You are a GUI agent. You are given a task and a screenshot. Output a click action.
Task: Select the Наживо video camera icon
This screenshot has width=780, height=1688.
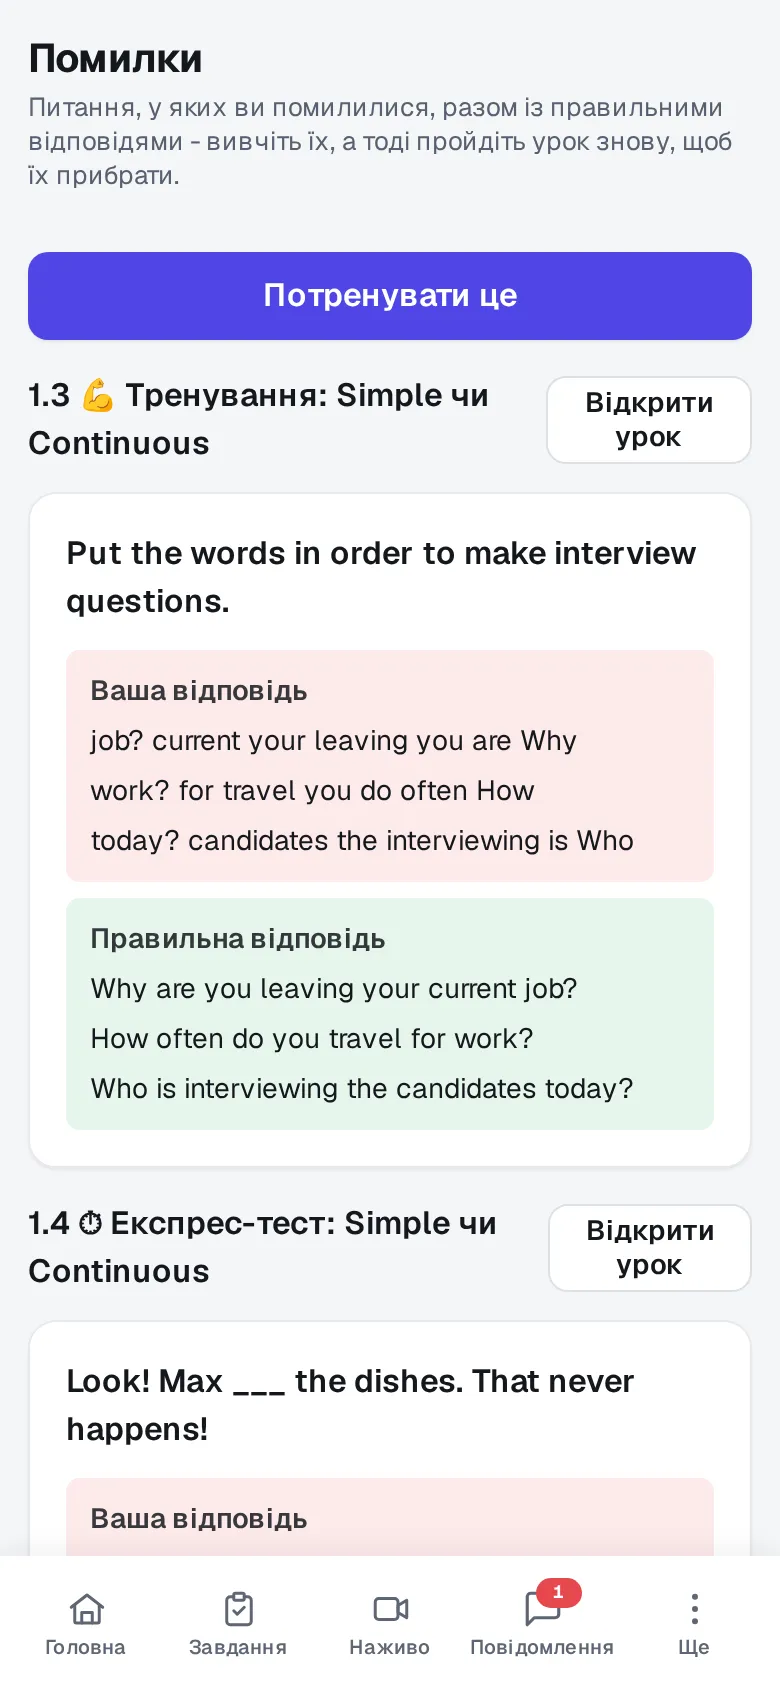point(390,1608)
